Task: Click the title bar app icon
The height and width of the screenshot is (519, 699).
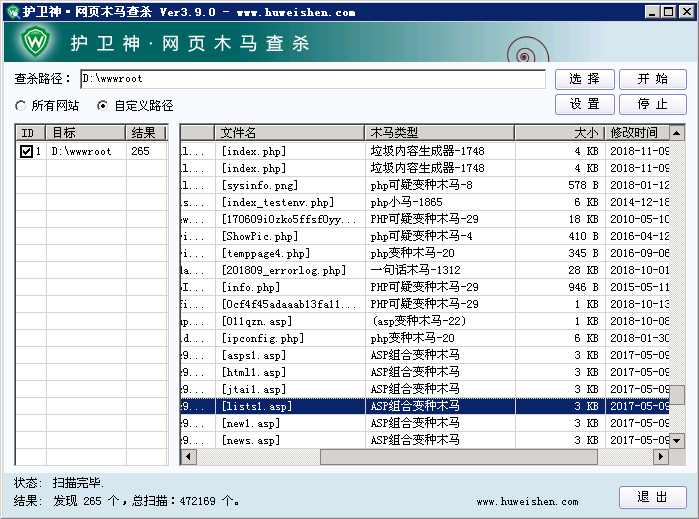Action: click(13, 12)
